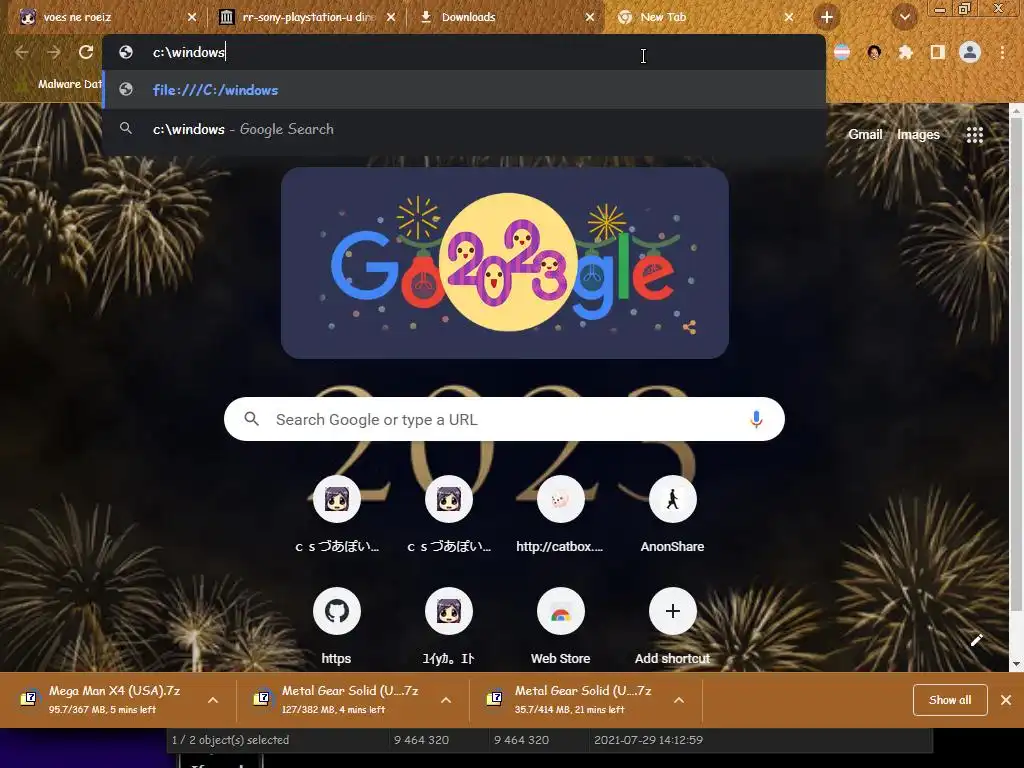Expand options for Metal Gear Solid 127/382 MB download
Viewport: 1024px width, 768px height.
point(446,700)
